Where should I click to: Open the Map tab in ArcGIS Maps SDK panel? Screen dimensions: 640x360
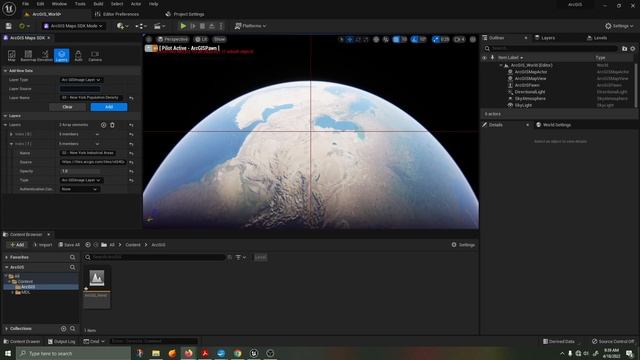click(x=11, y=56)
